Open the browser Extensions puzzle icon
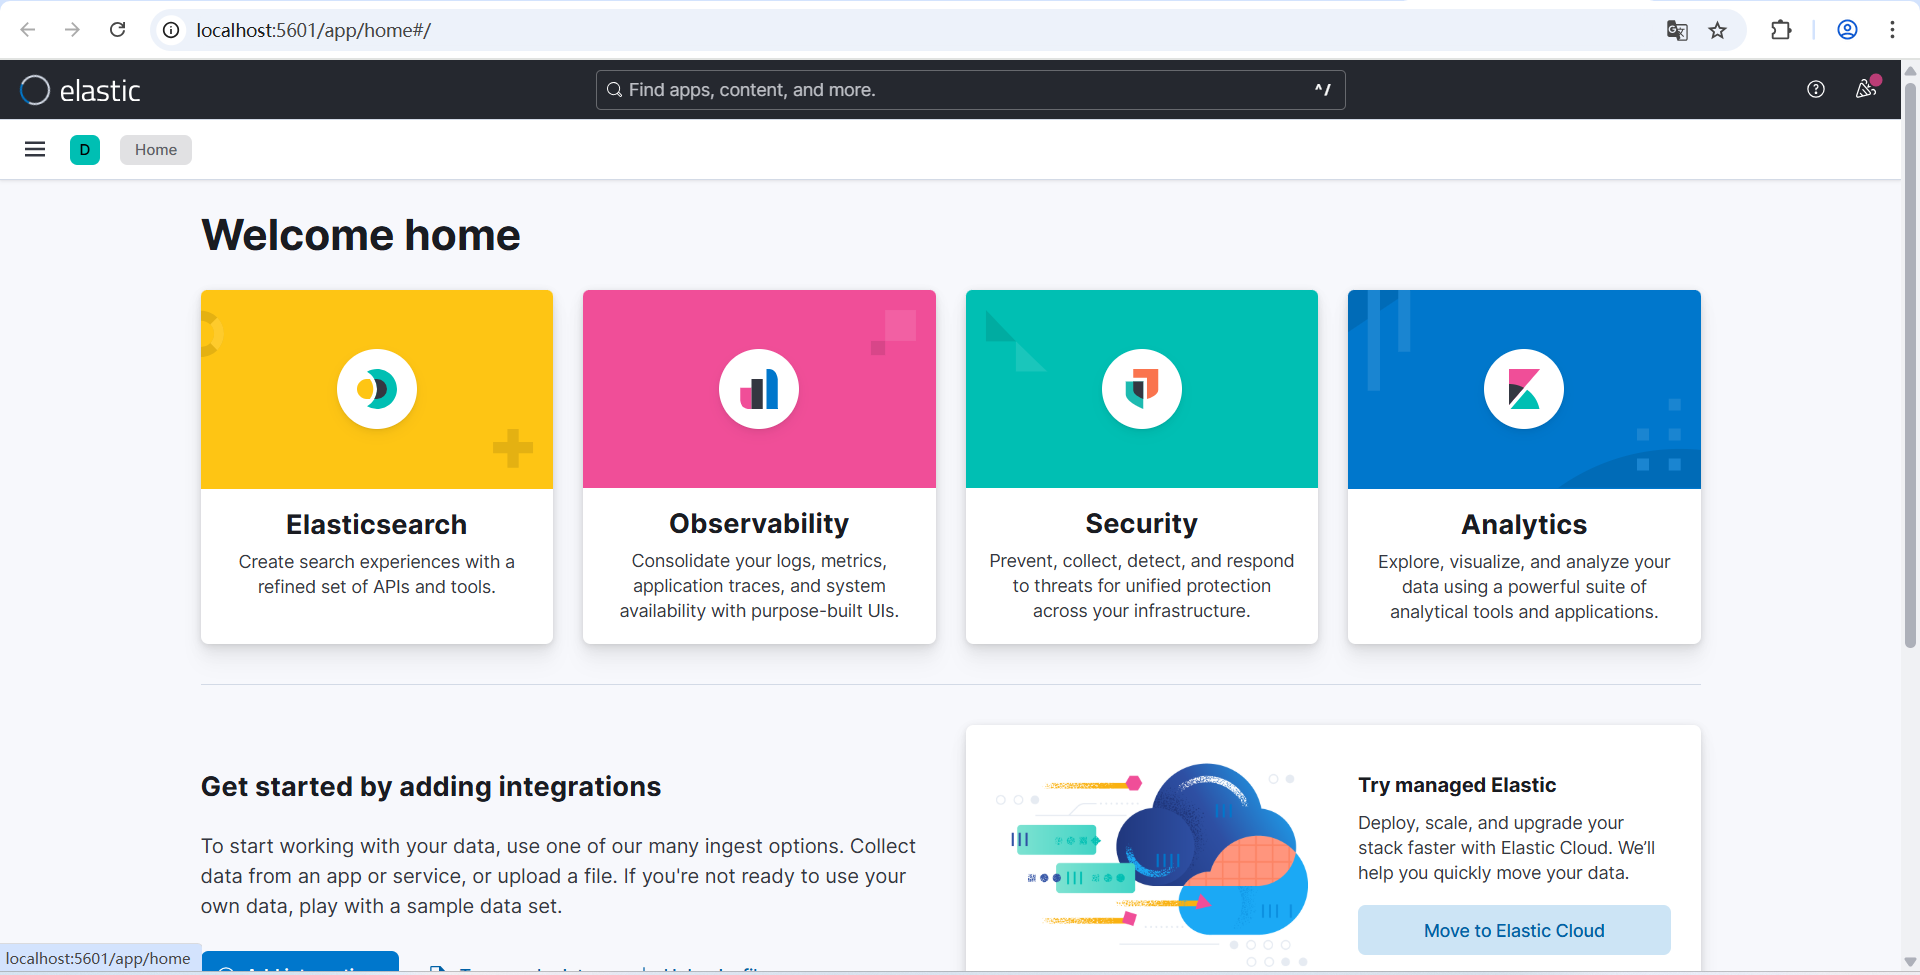This screenshot has height=975, width=1920. coord(1781,30)
